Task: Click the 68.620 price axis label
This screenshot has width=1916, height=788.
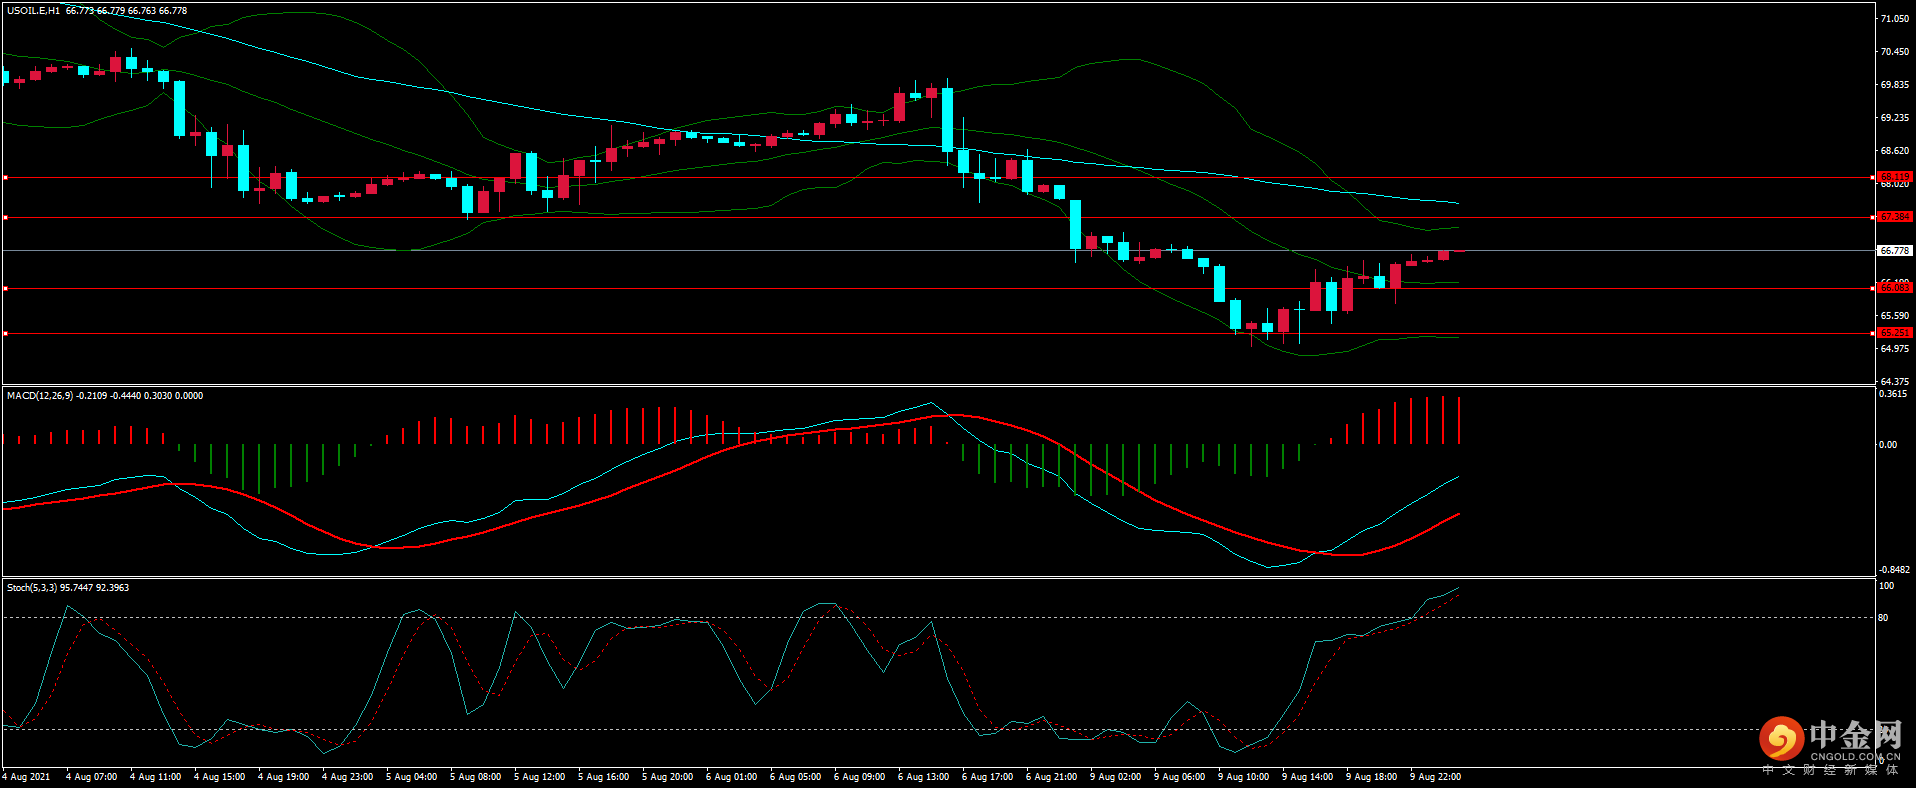Action: [1894, 151]
